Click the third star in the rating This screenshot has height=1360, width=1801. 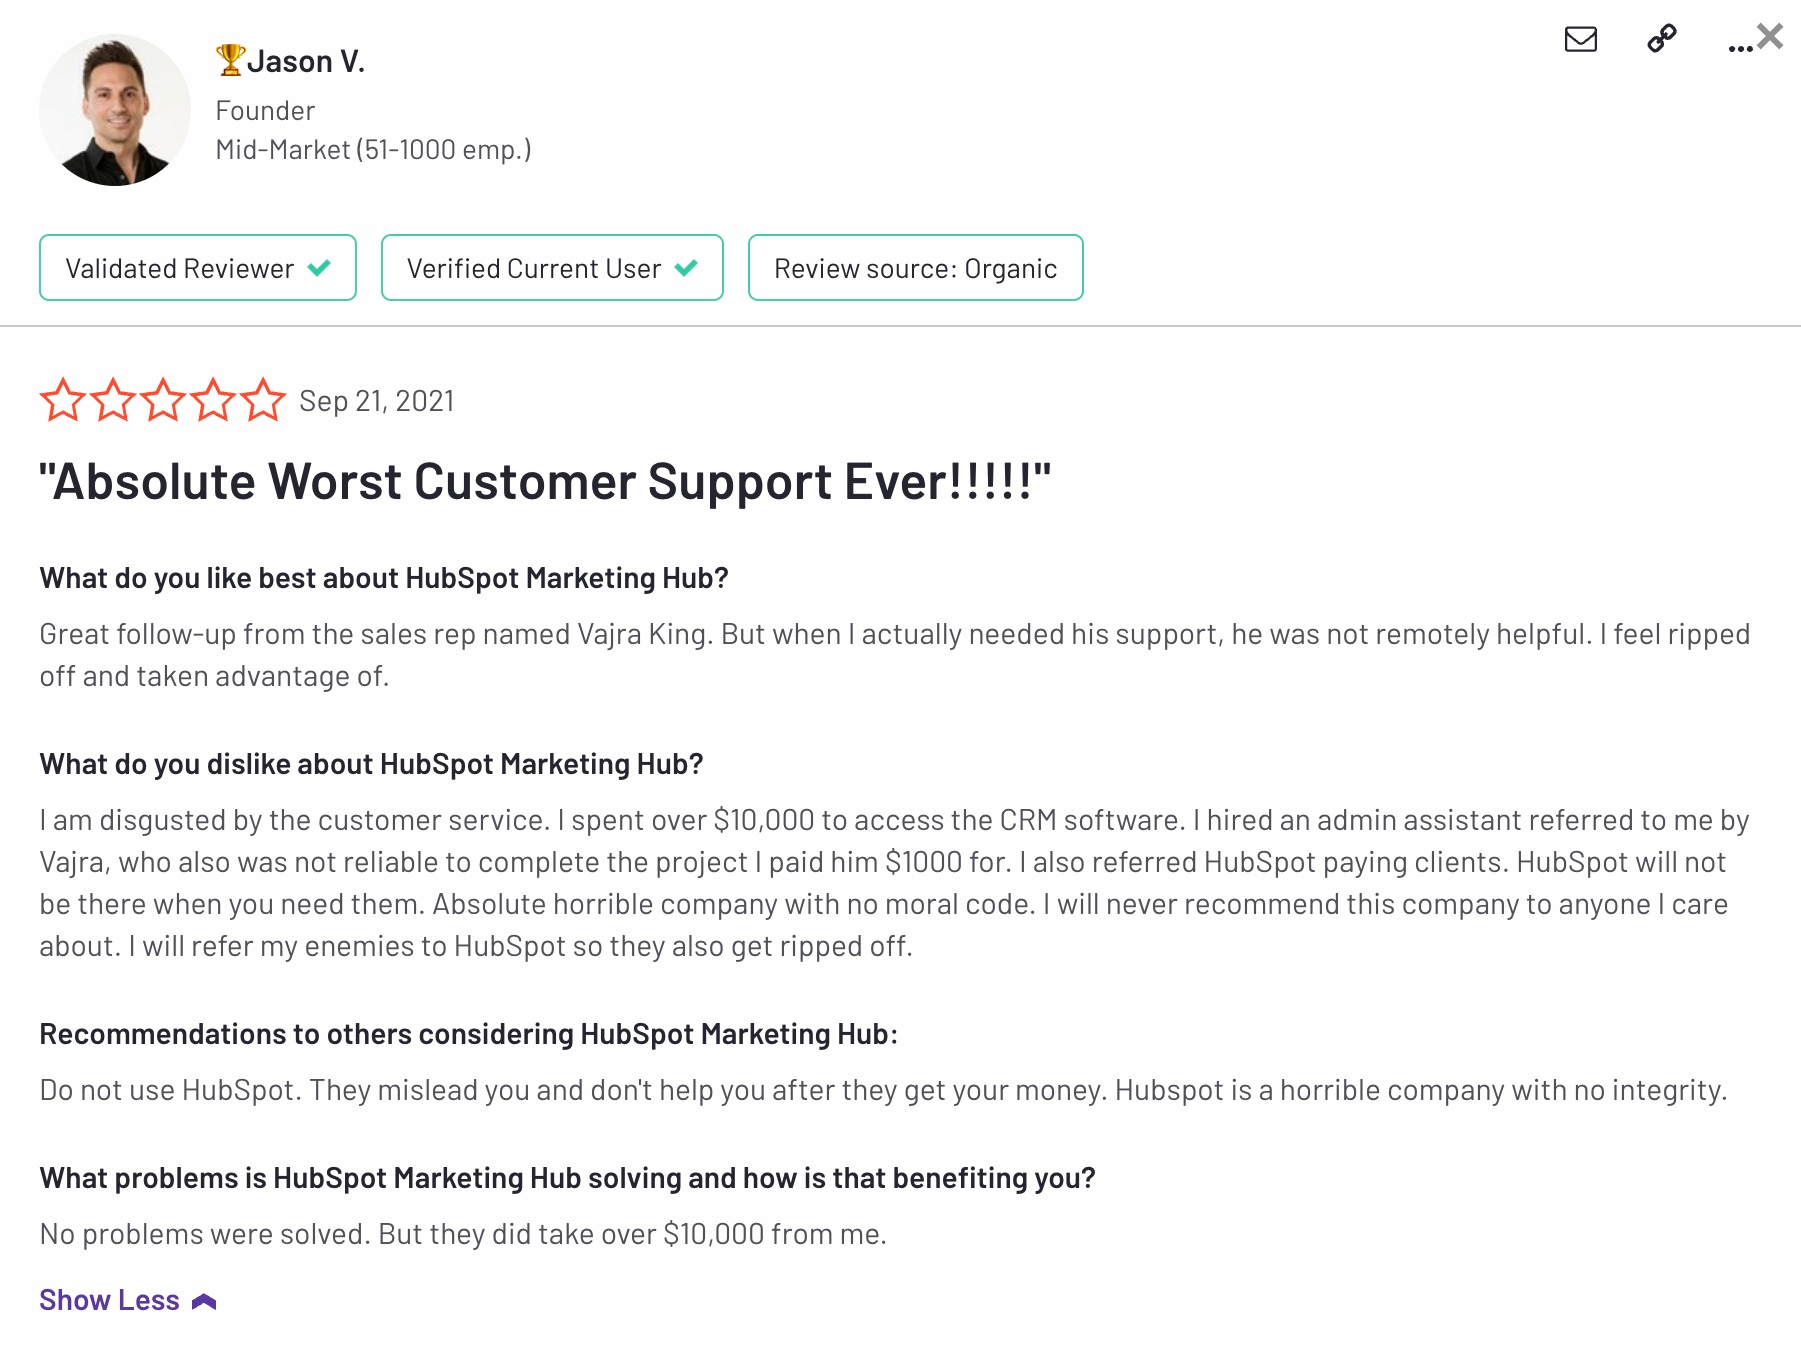click(x=163, y=400)
